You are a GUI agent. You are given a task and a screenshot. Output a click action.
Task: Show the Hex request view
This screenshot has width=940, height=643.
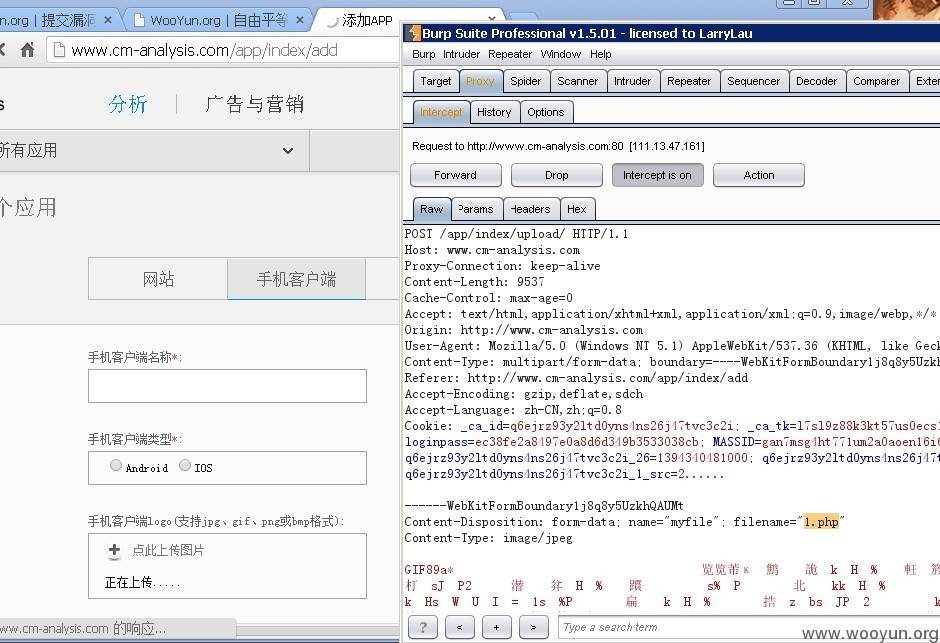pyautogui.click(x=577, y=209)
